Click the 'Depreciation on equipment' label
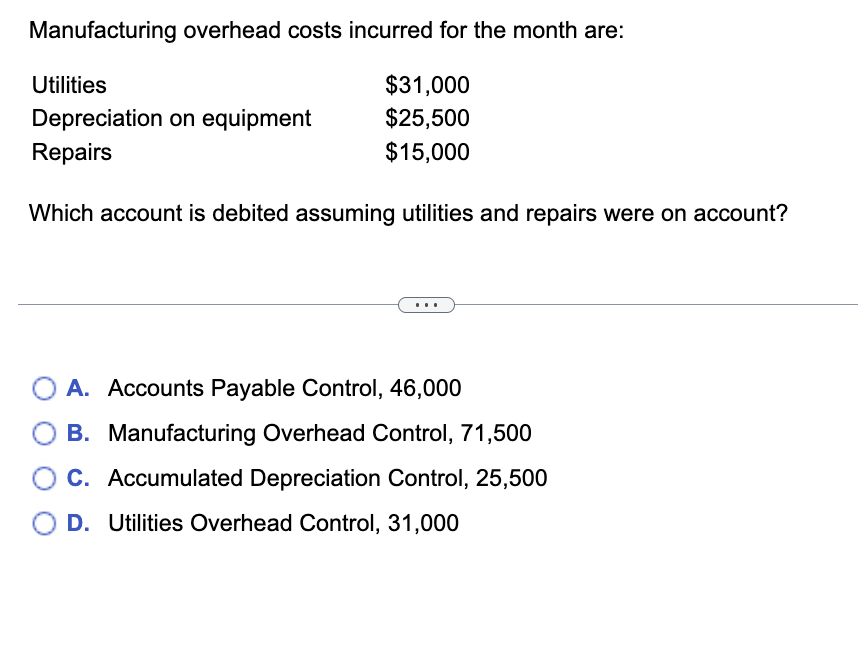 click(x=171, y=118)
